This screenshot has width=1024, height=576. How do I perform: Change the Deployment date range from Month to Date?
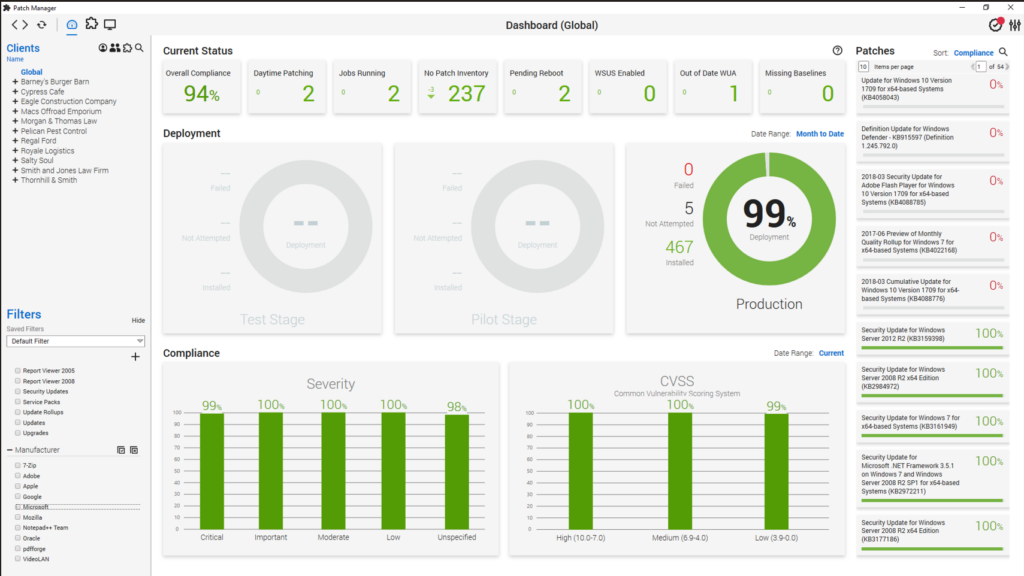click(821, 133)
